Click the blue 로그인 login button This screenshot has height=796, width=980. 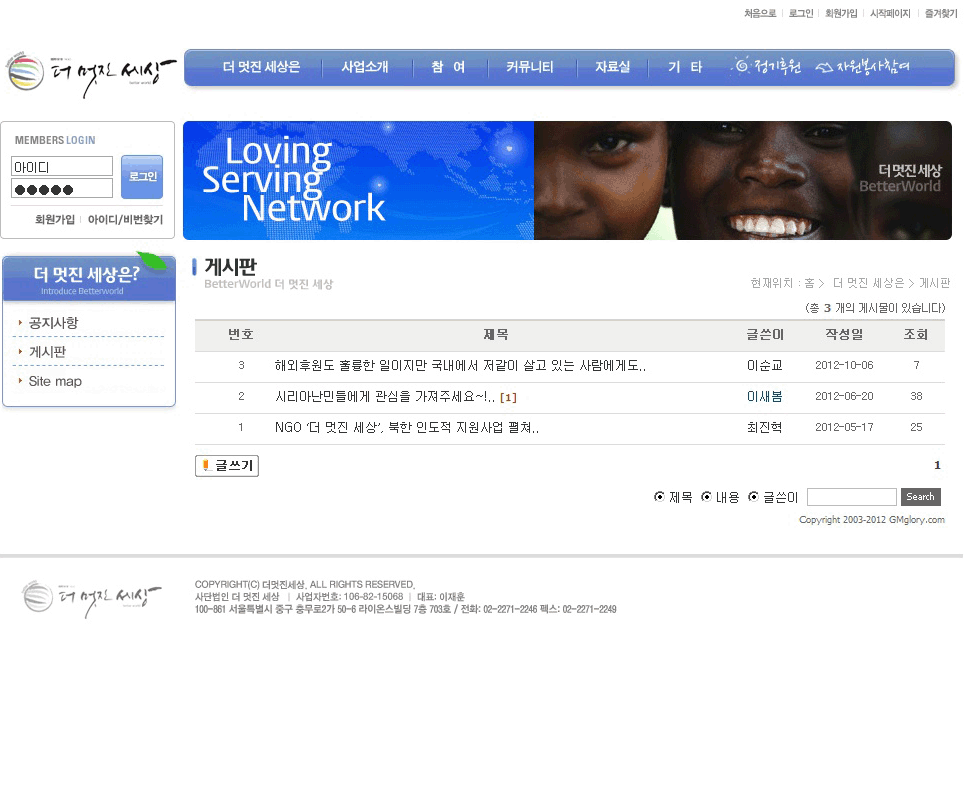pyautogui.click(x=142, y=177)
